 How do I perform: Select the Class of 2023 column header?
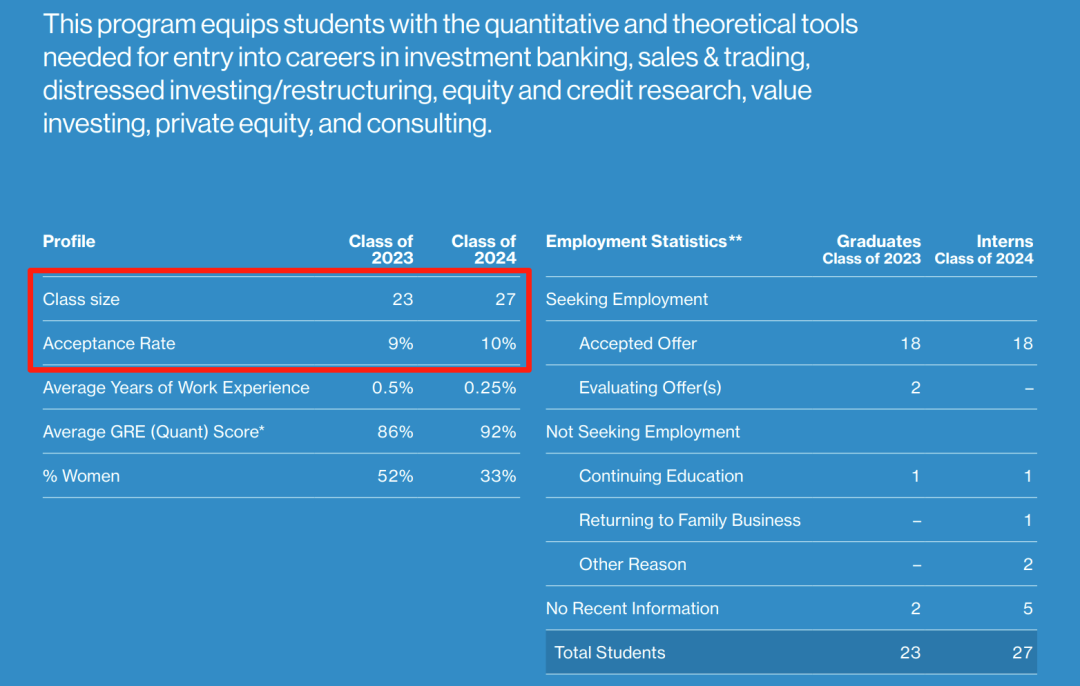tap(381, 249)
